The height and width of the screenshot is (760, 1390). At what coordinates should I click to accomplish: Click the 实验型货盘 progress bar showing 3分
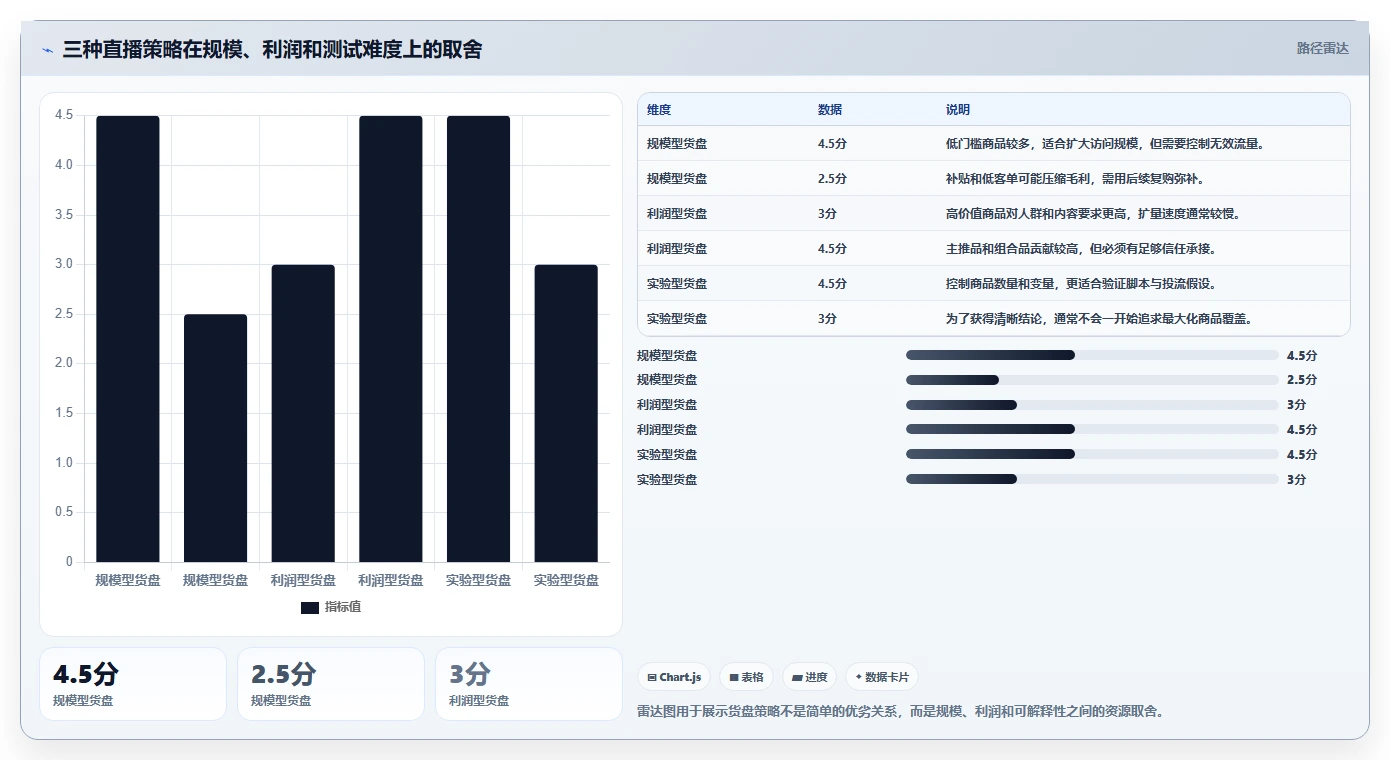[1092, 479]
